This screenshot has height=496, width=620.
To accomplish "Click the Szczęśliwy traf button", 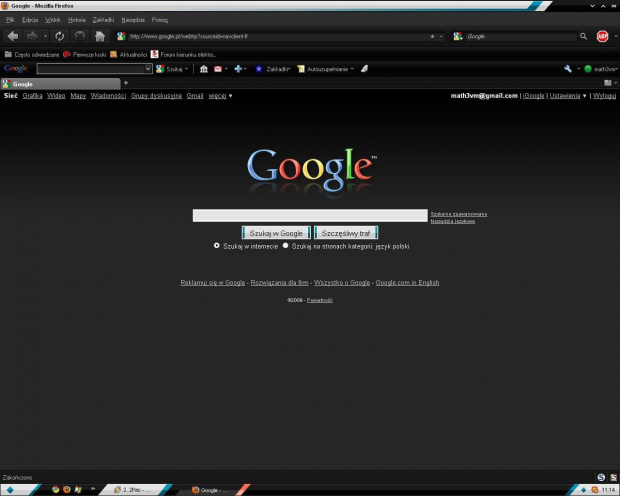I will pos(346,233).
